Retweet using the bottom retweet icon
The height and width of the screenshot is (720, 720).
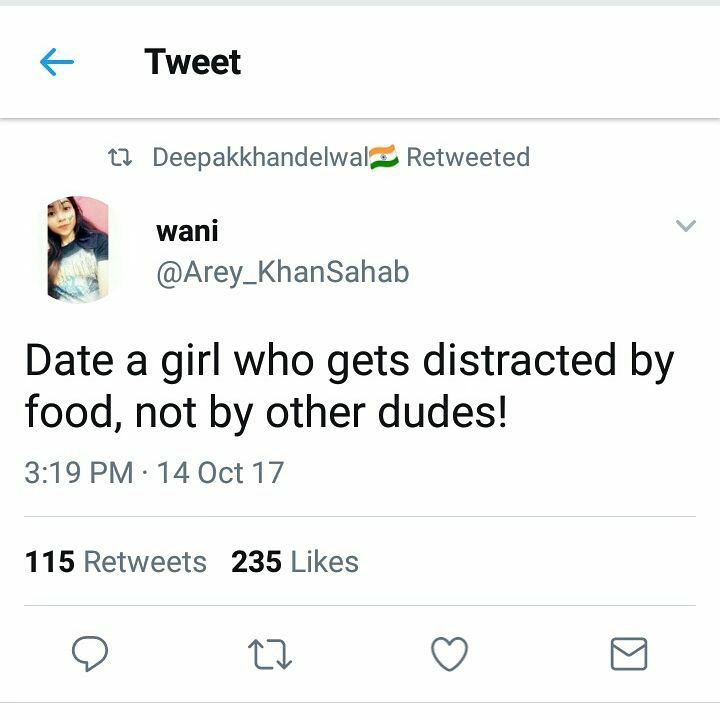(x=270, y=654)
